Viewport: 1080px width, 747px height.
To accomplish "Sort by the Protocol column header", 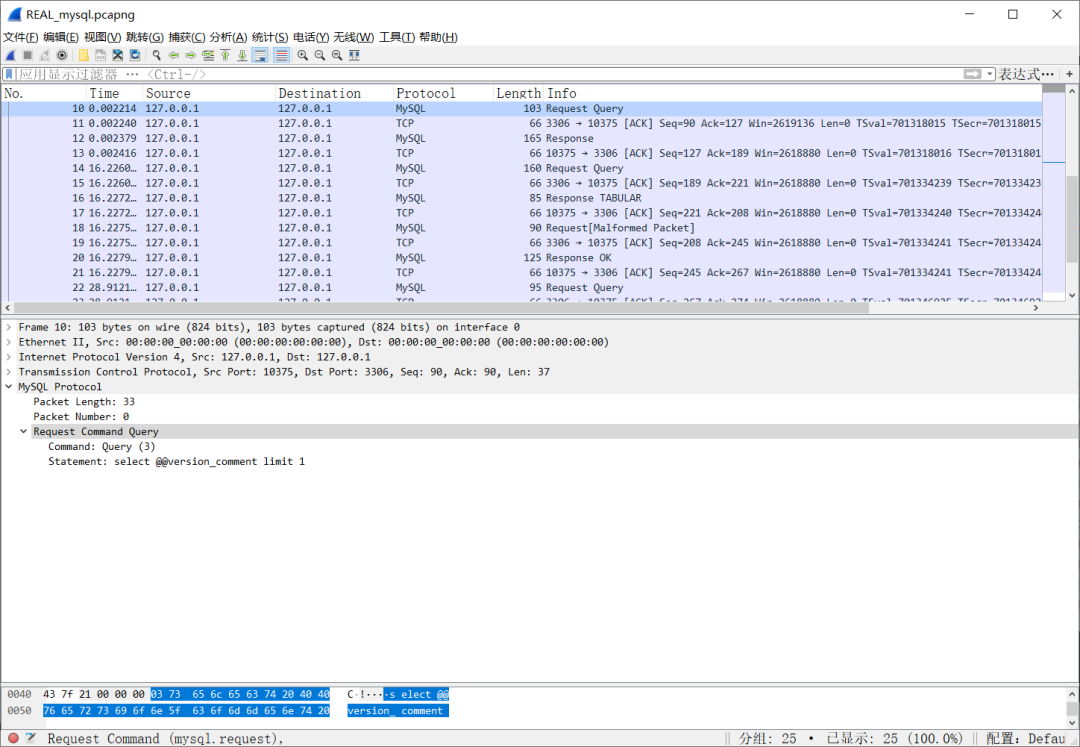I will coord(444,93).
